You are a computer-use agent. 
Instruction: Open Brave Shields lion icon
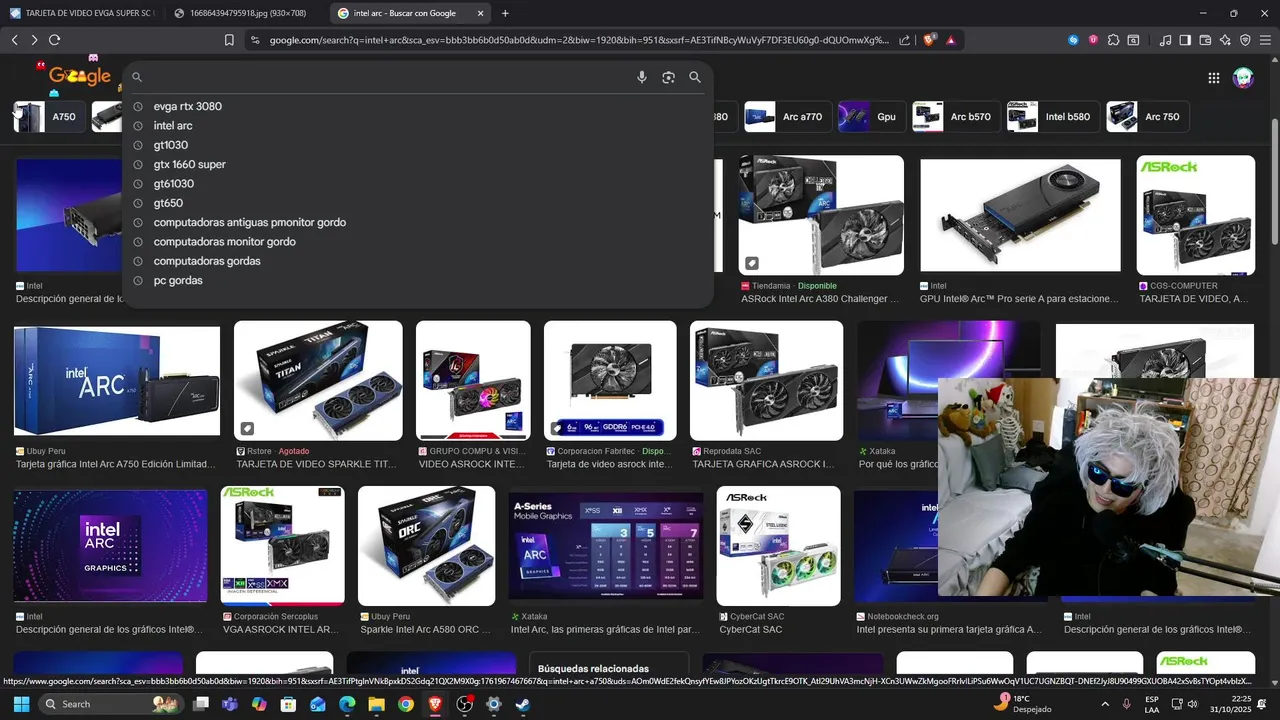[x=929, y=40]
